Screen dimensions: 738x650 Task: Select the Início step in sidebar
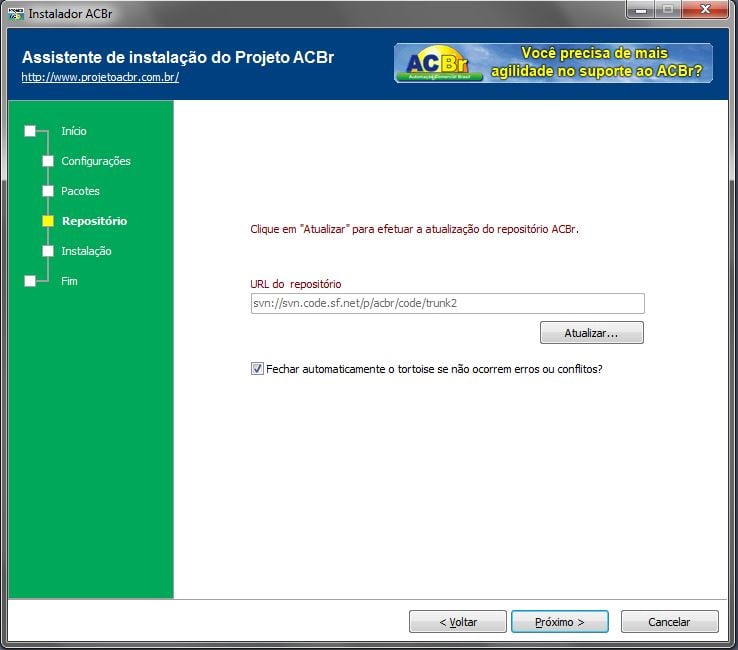74,131
